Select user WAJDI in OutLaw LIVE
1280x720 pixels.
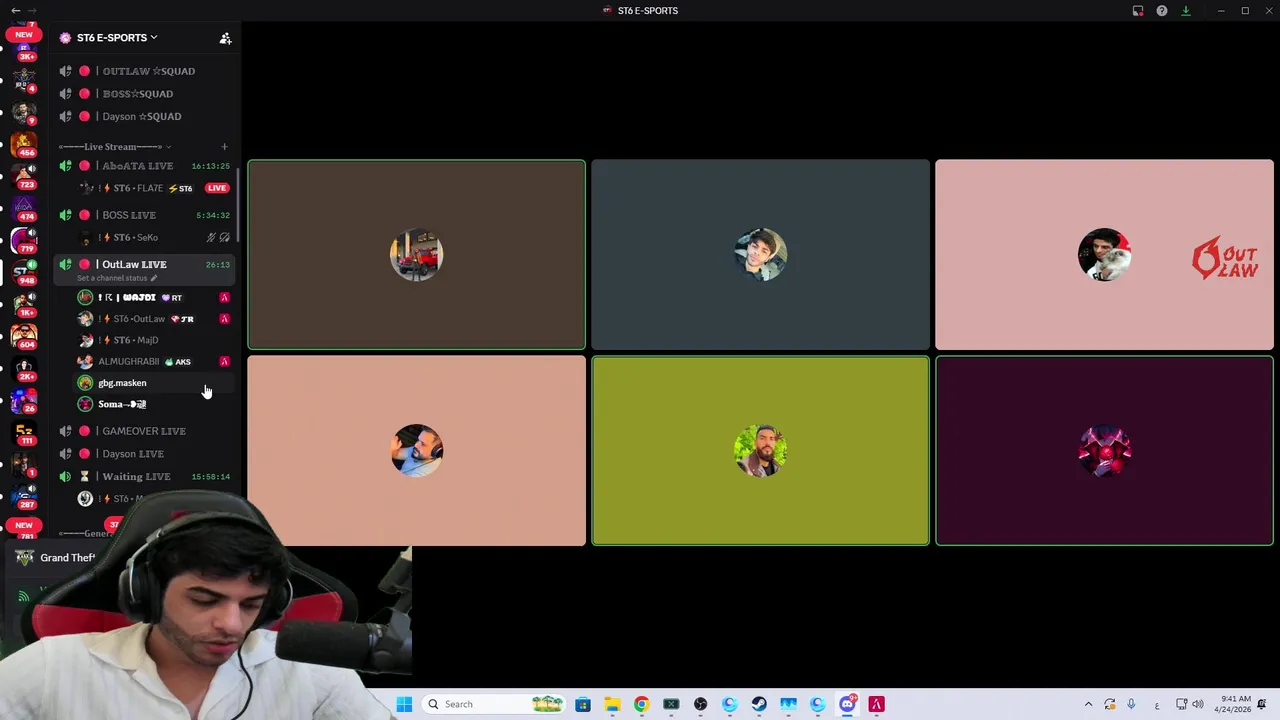(152, 298)
